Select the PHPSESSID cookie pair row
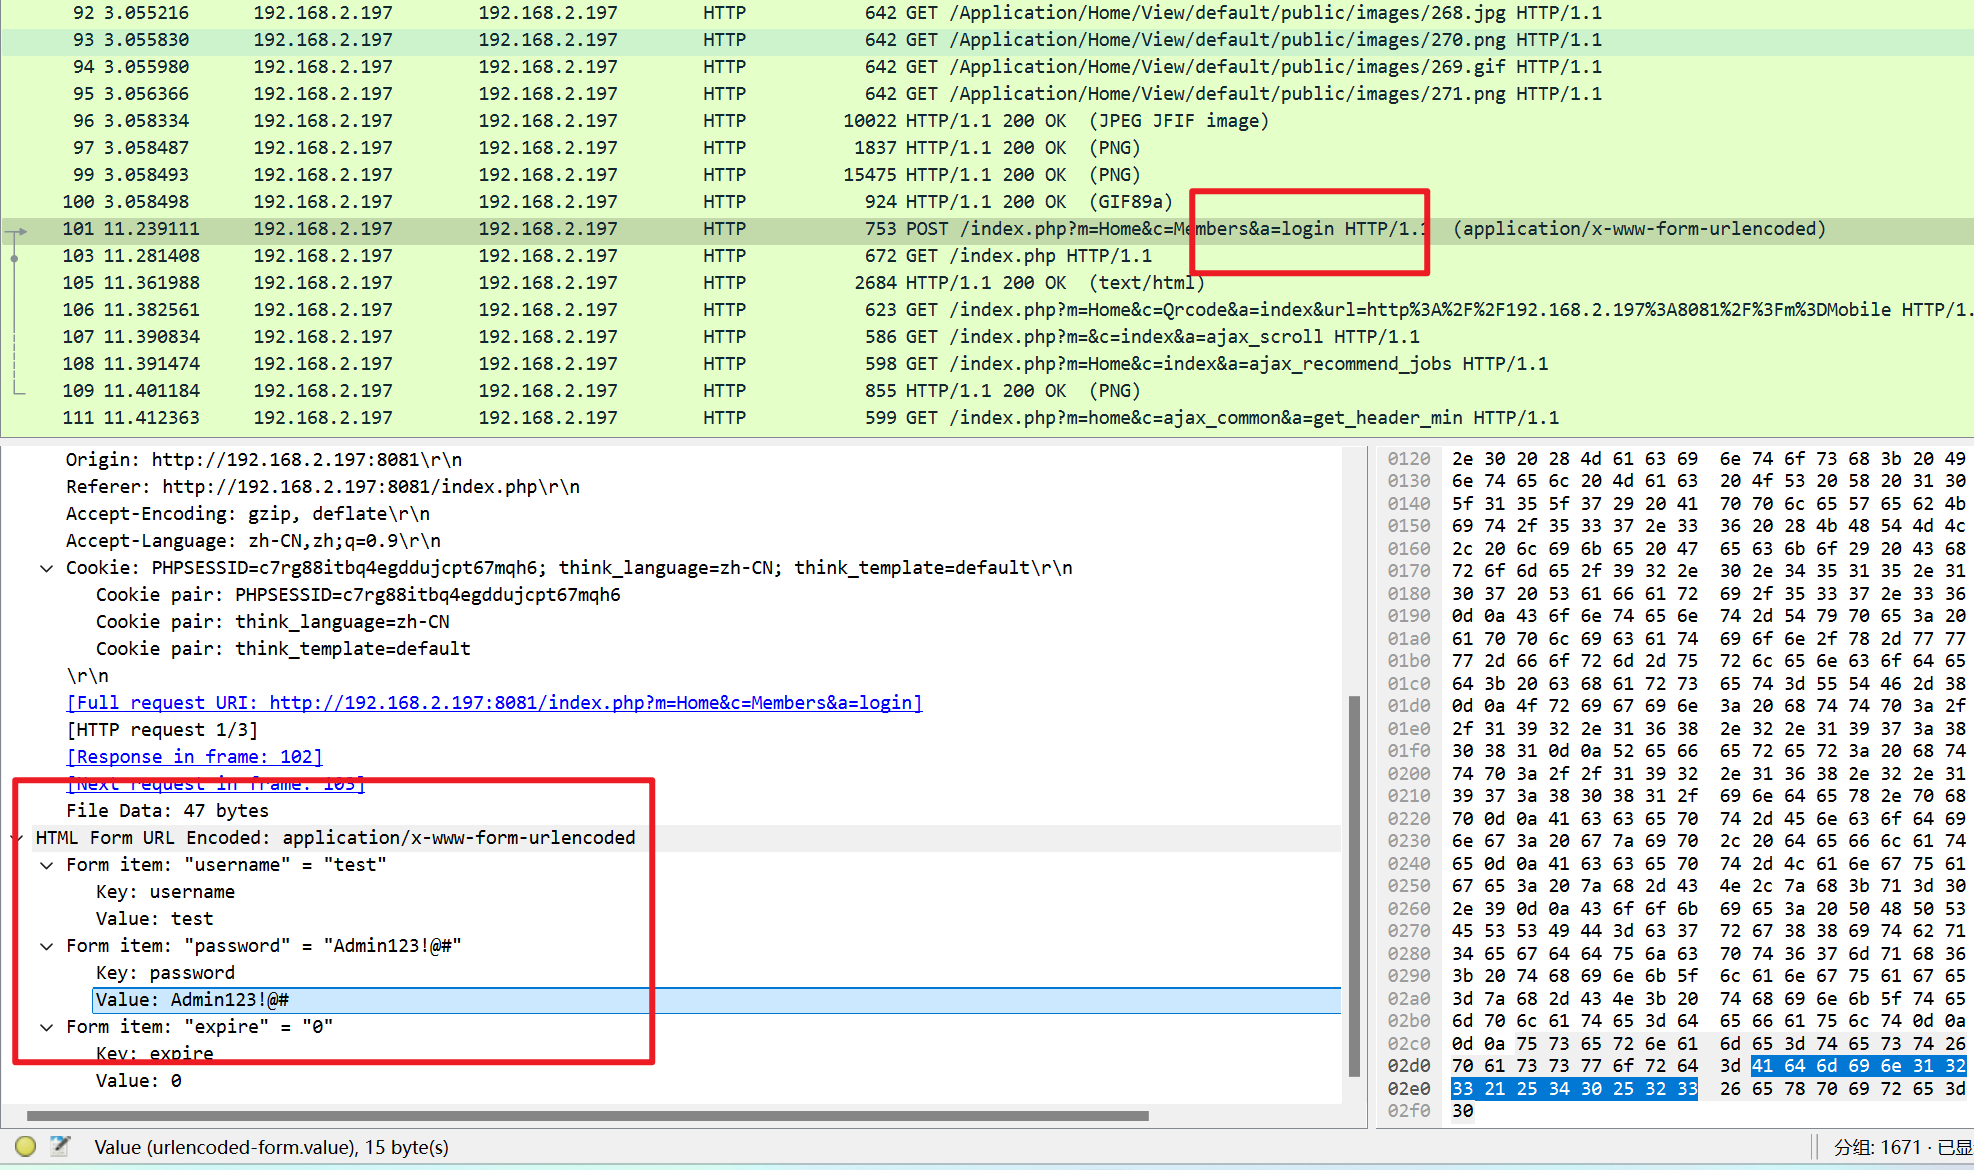Viewport: 1974px width, 1170px height. (x=358, y=595)
